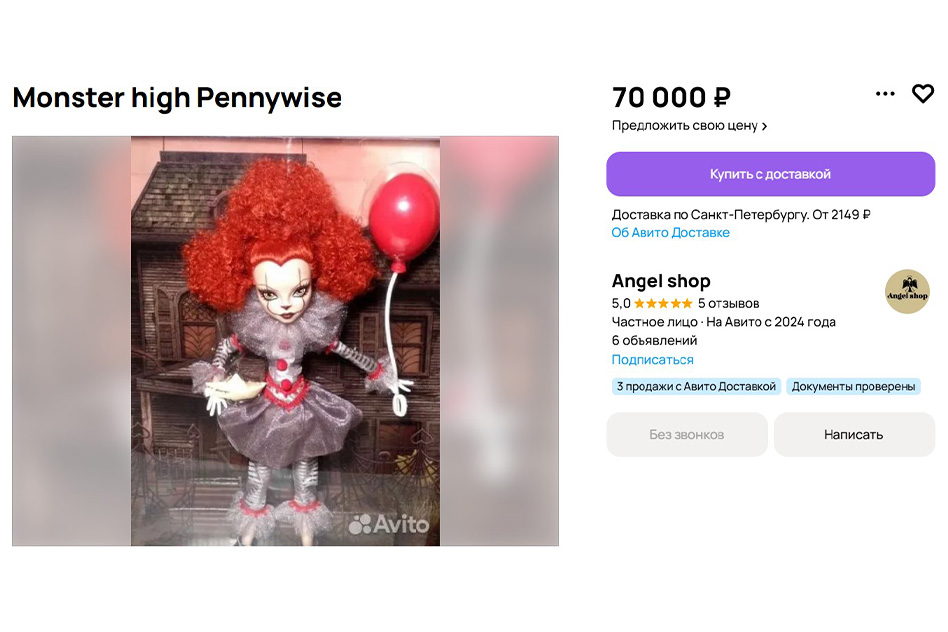Open the three-dot more options menu
948x632 pixels.
click(885, 94)
